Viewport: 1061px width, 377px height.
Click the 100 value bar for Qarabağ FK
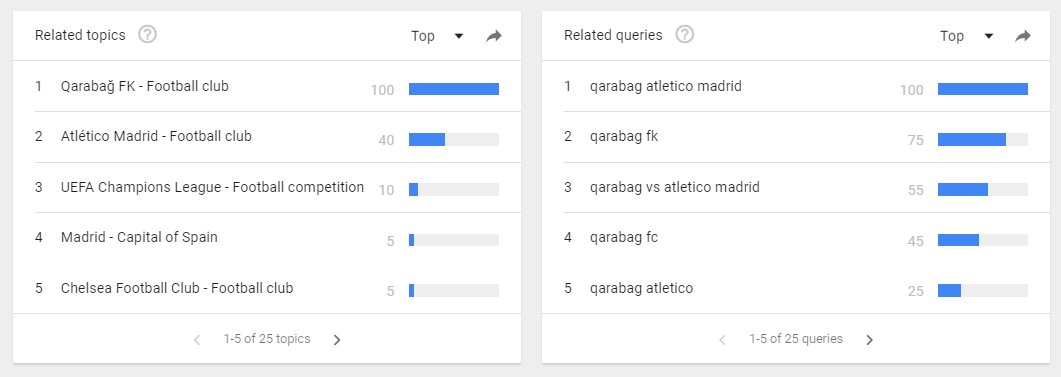pos(453,89)
